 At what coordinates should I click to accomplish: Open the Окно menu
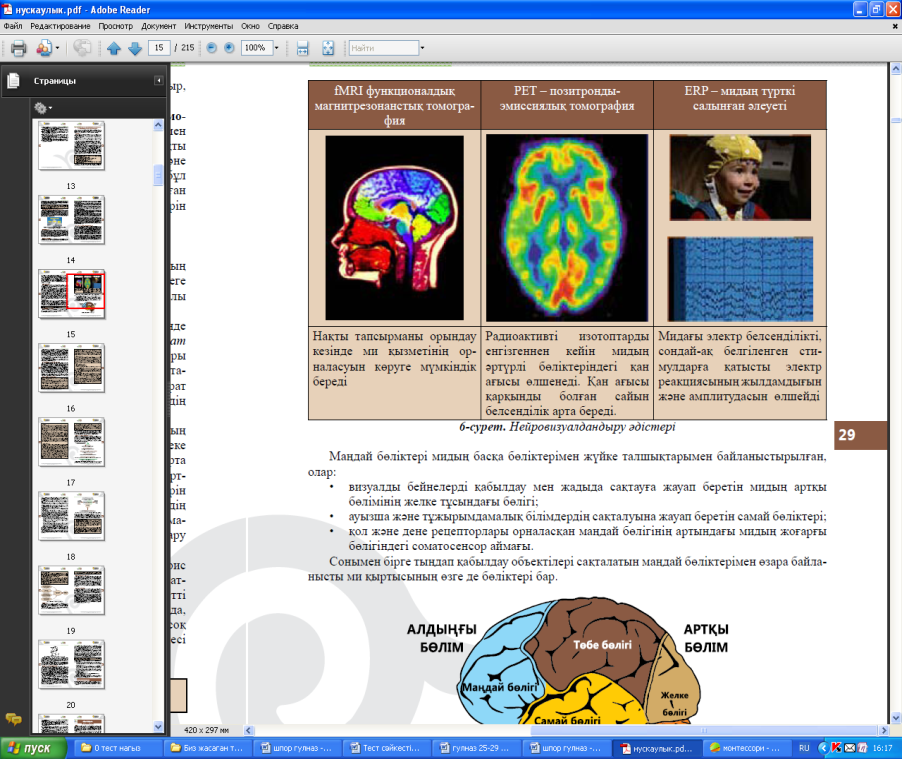(x=250, y=26)
